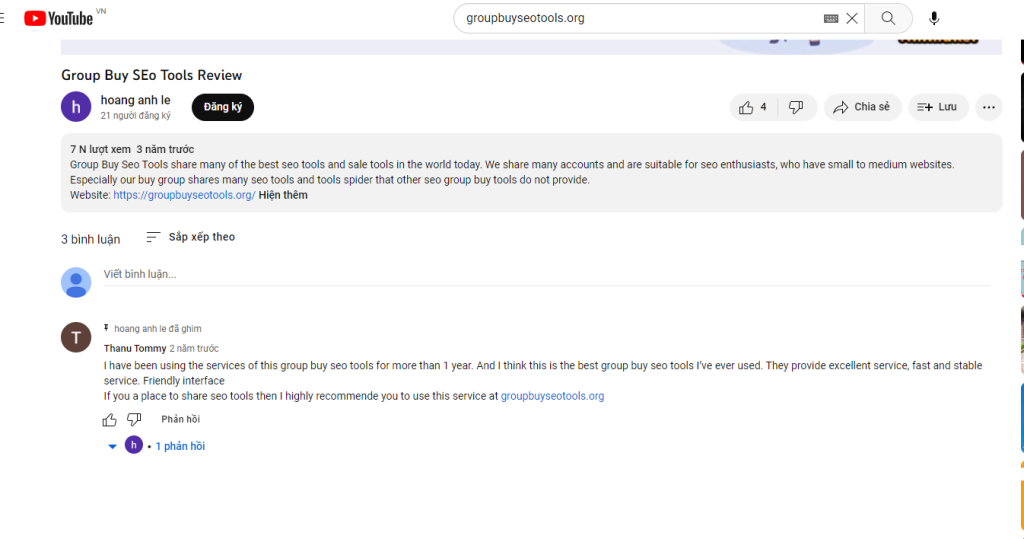1024x539 pixels.
Task: Open the Sắp xếp theo sort dropdown
Action: 191,237
